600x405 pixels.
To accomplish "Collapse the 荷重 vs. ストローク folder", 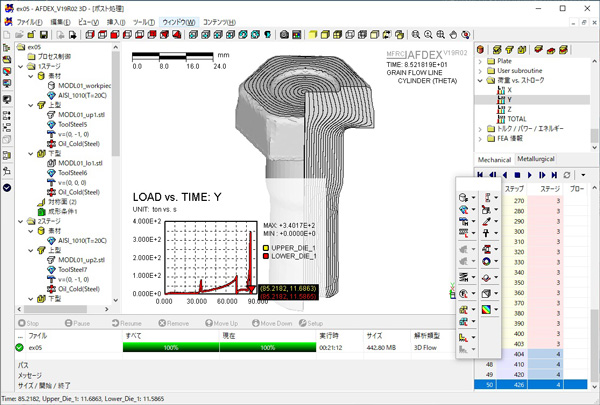I will click(x=480, y=80).
